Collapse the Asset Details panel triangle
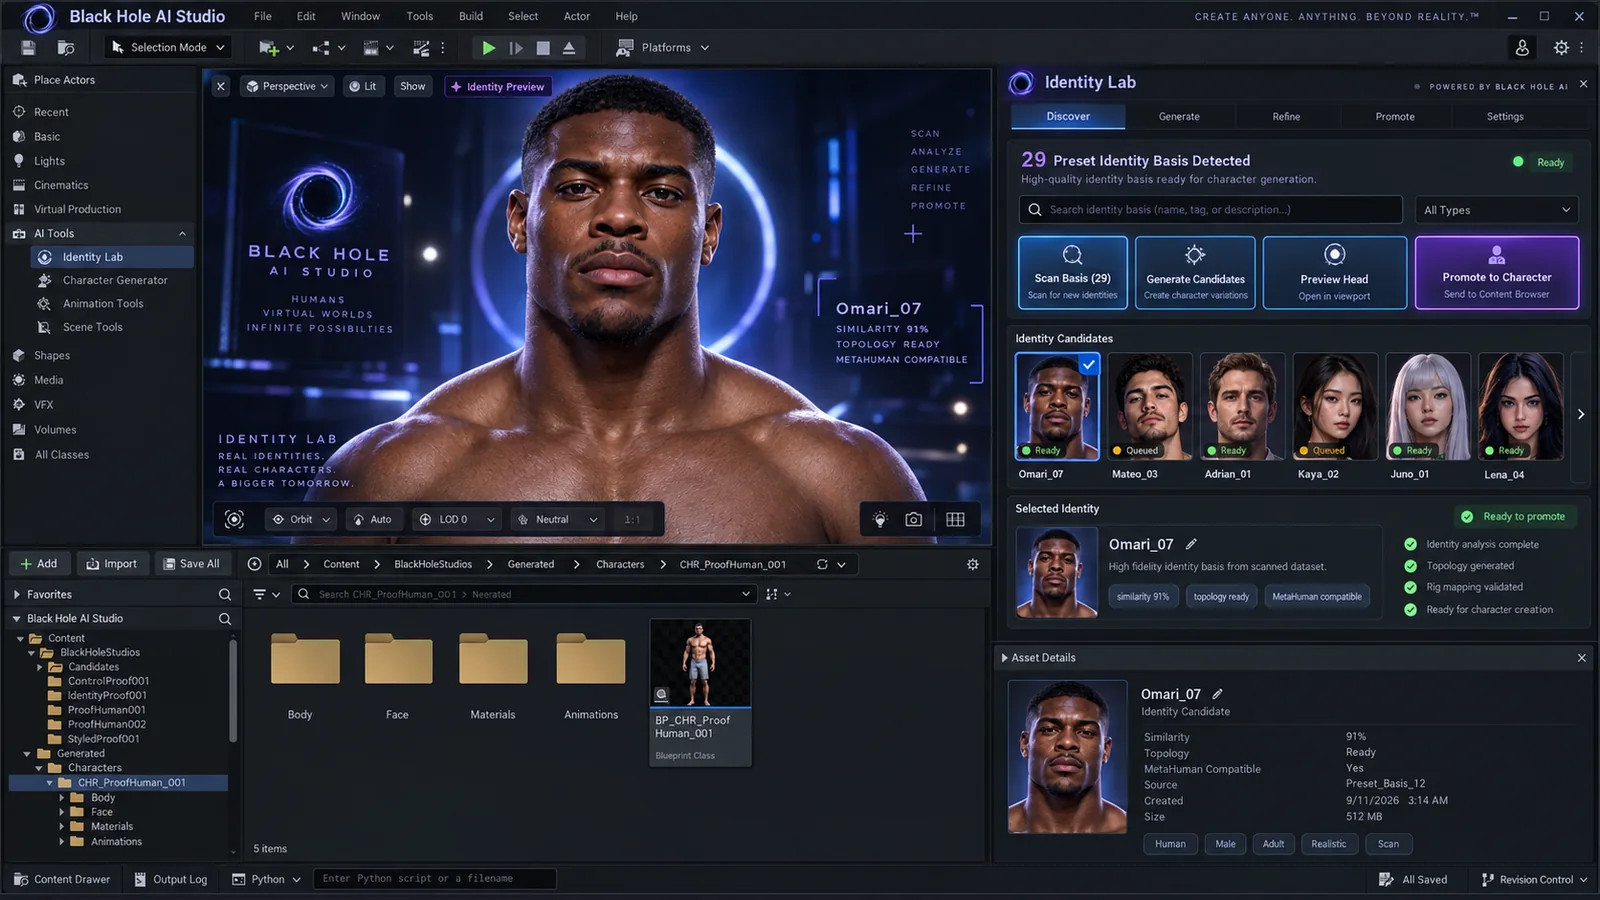This screenshot has width=1600, height=900. click(x=1004, y=658)
